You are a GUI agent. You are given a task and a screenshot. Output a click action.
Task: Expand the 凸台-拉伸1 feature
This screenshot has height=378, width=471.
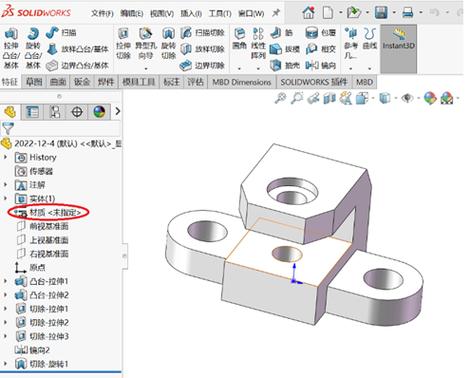[5, 281]
